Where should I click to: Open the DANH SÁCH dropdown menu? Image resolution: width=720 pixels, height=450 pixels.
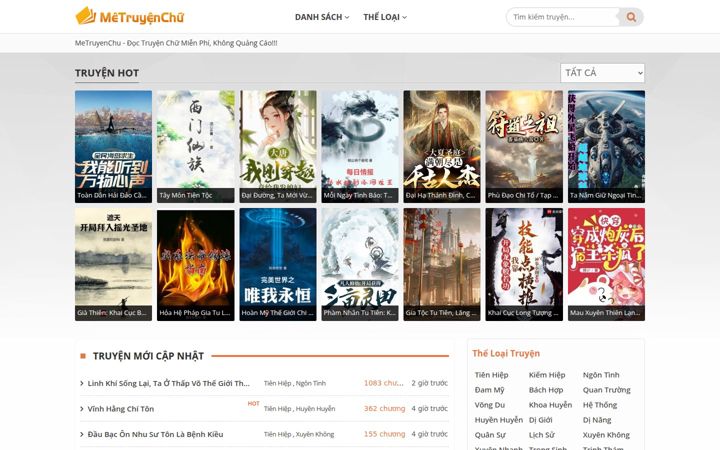pos(322,17)
